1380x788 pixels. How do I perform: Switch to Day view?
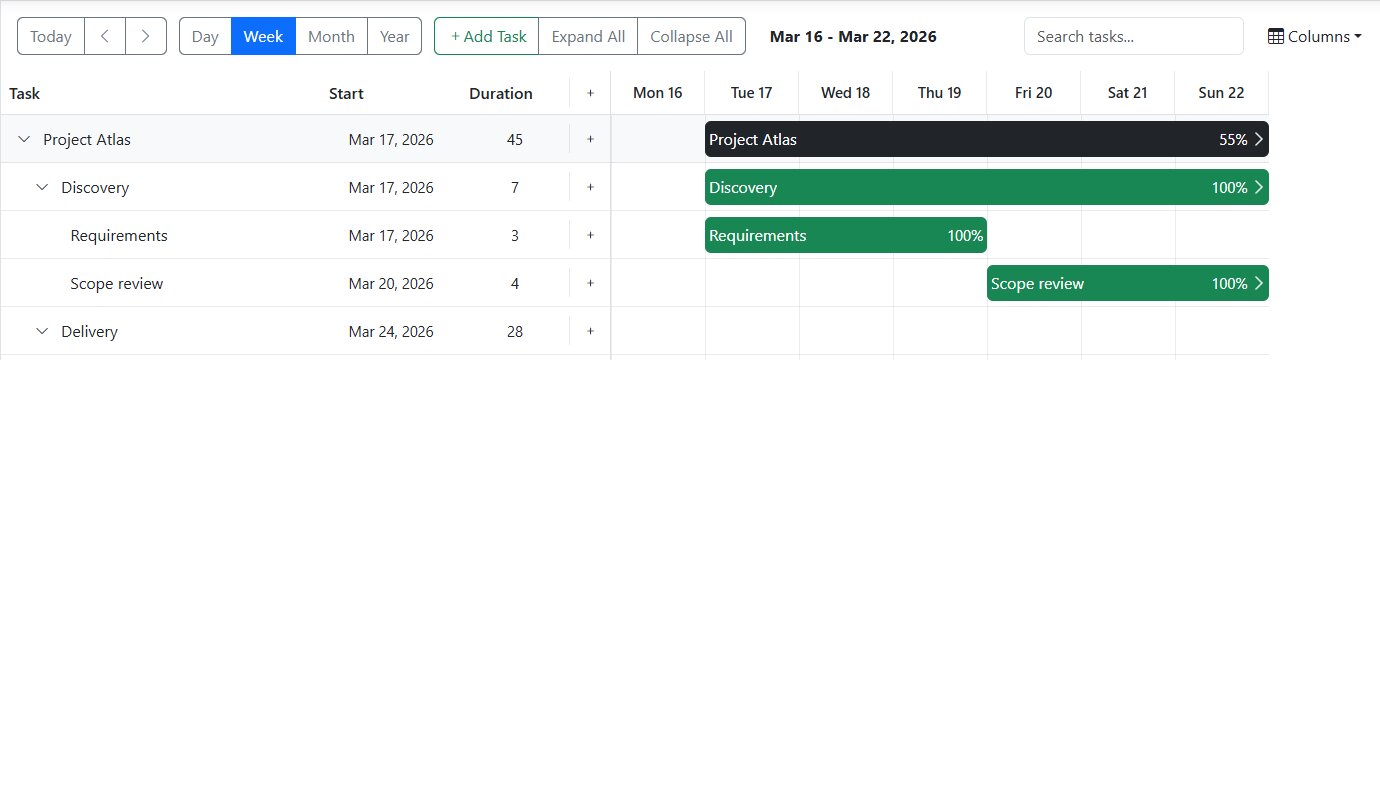pyautogui.click(x=205, y=36)
